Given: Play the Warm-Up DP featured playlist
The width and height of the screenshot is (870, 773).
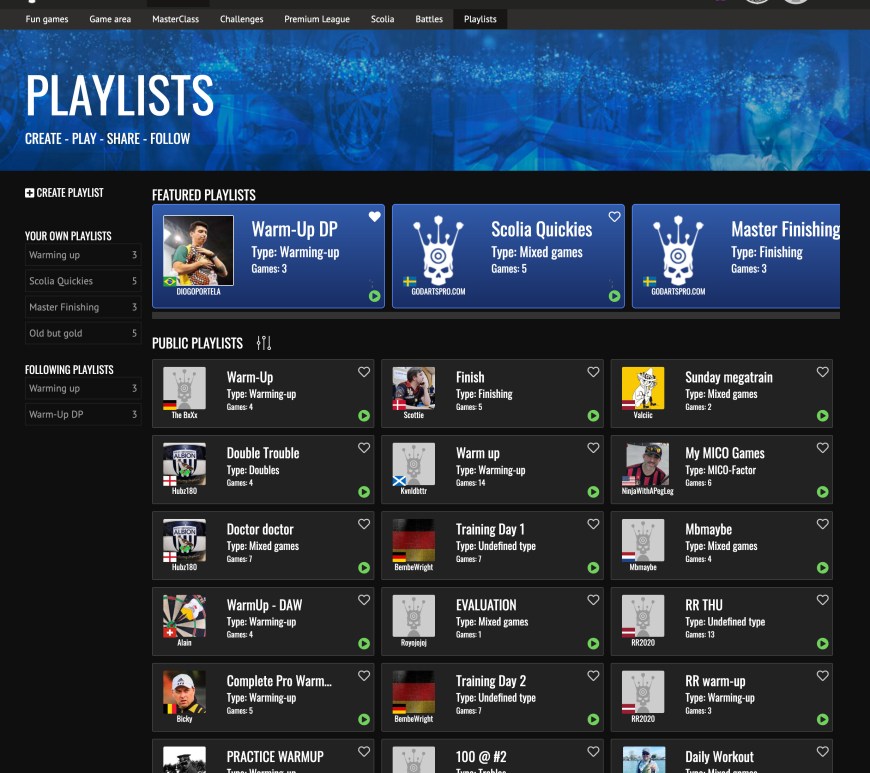Looking at the screenshot, I should tap(374, 296).
